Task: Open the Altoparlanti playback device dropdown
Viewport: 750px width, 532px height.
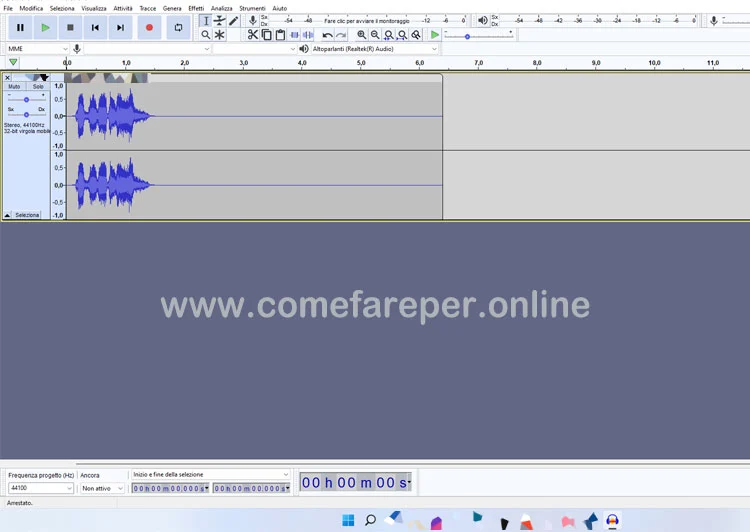Action: tap(375, 49)
